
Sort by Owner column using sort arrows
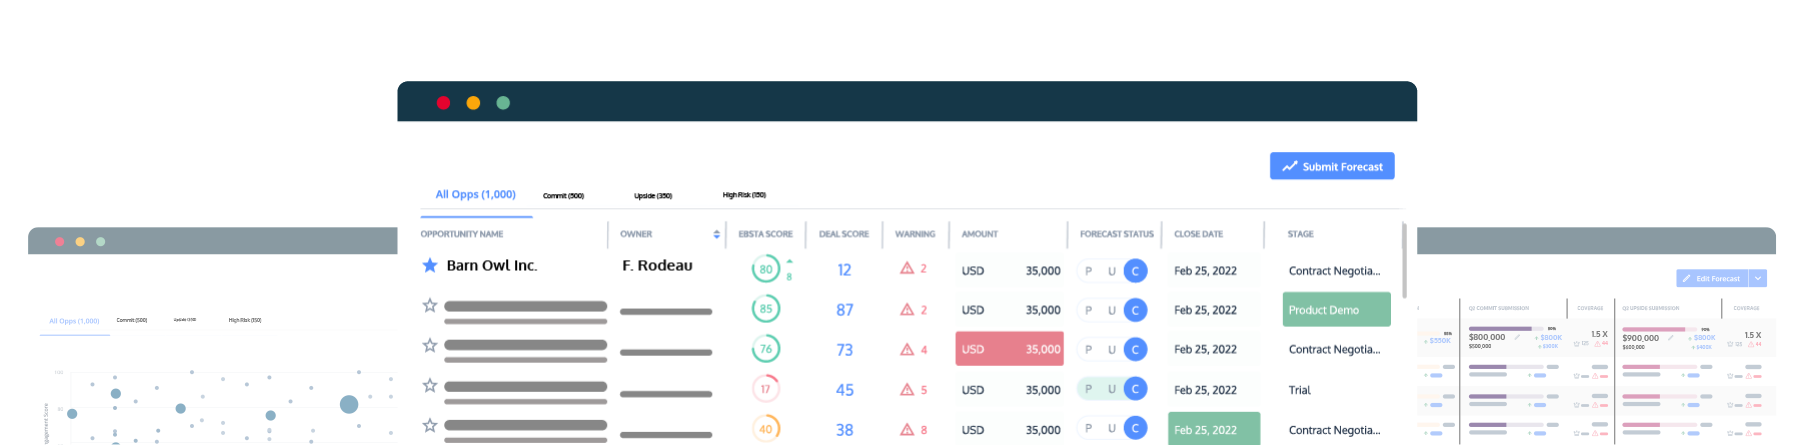[716, 235]
